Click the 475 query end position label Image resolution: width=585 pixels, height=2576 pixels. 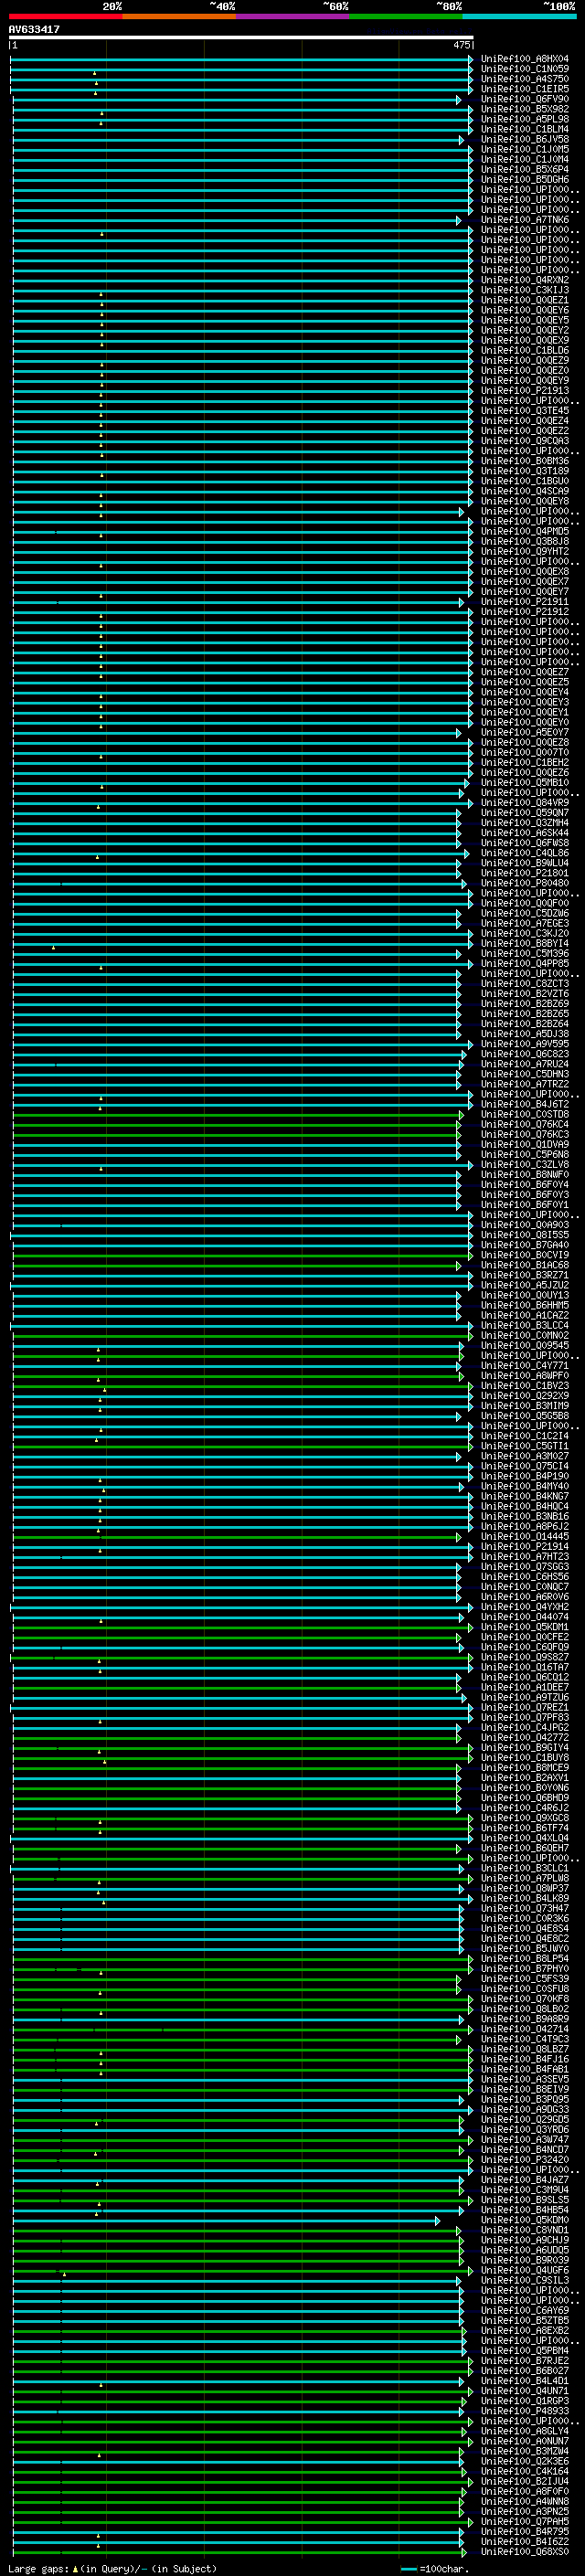pos(462,45)
